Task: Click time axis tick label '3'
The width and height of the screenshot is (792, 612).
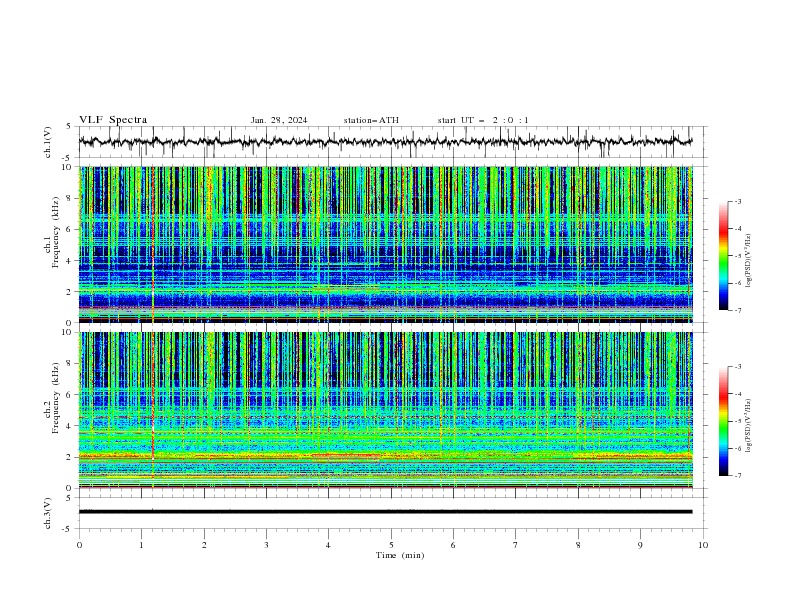Action: coord(266,545)
